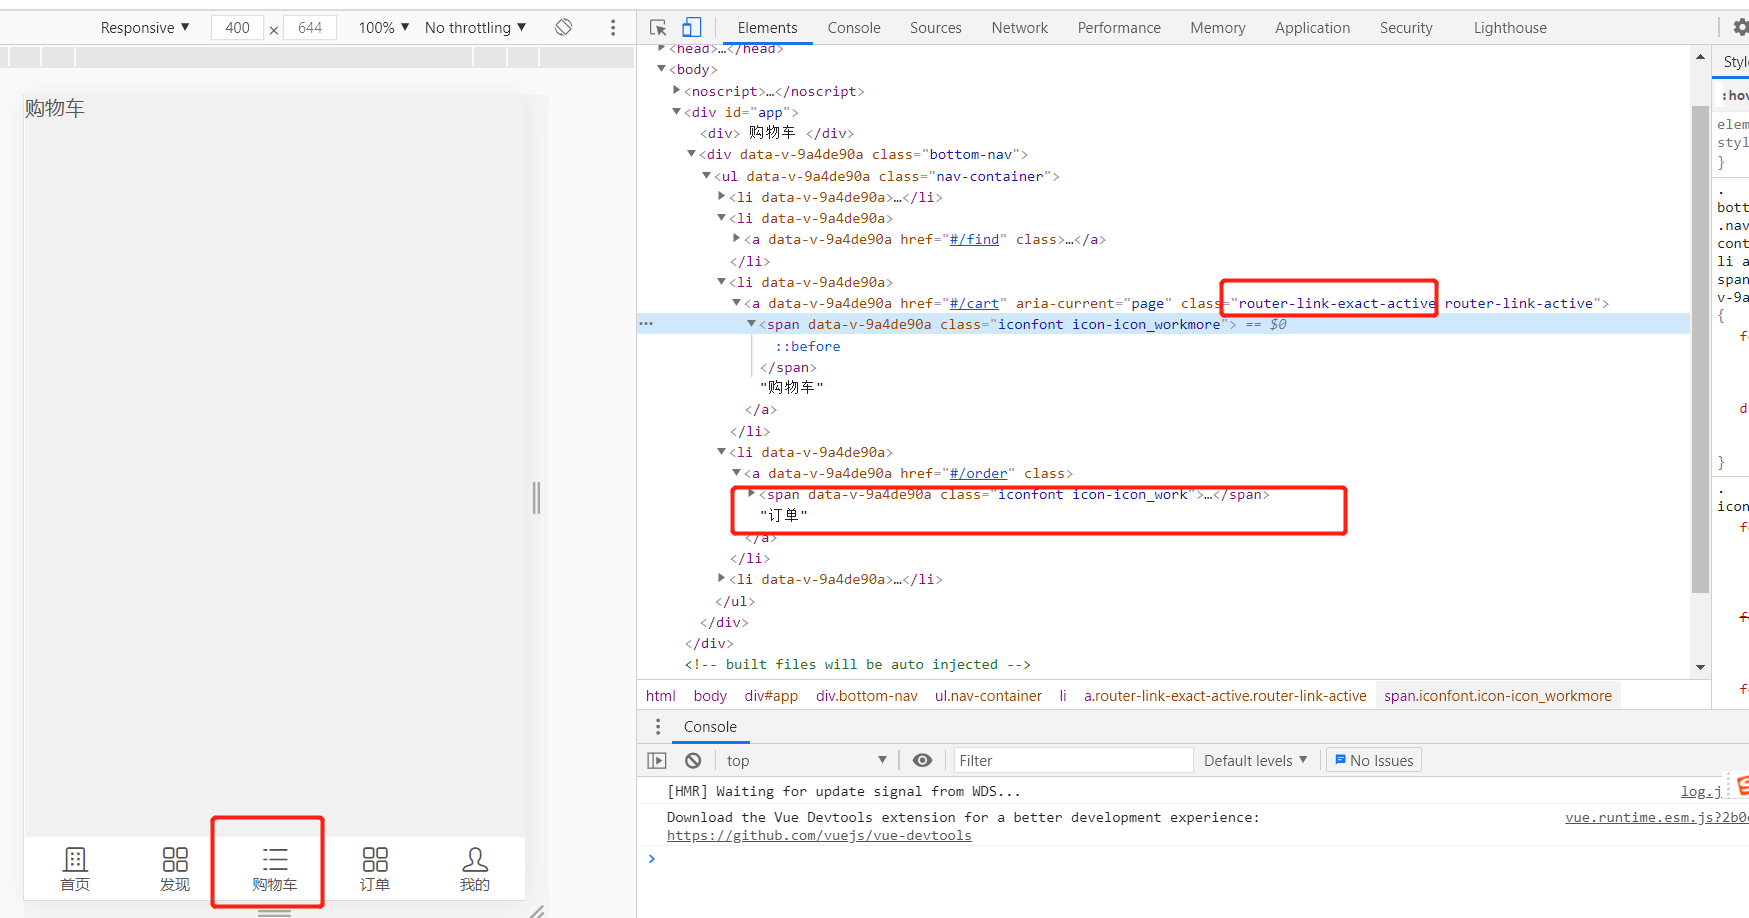Expand the icon-icon_work span node

(751, 494)
